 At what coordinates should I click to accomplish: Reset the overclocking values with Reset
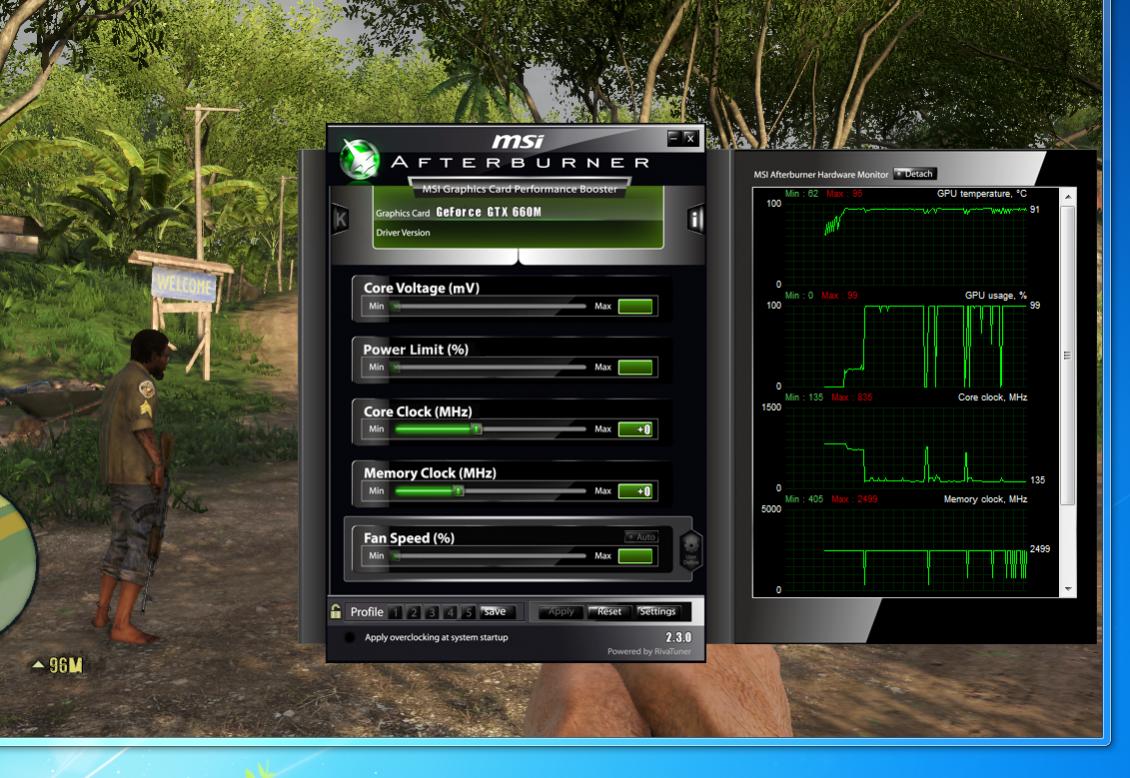(x=609, y=612)
